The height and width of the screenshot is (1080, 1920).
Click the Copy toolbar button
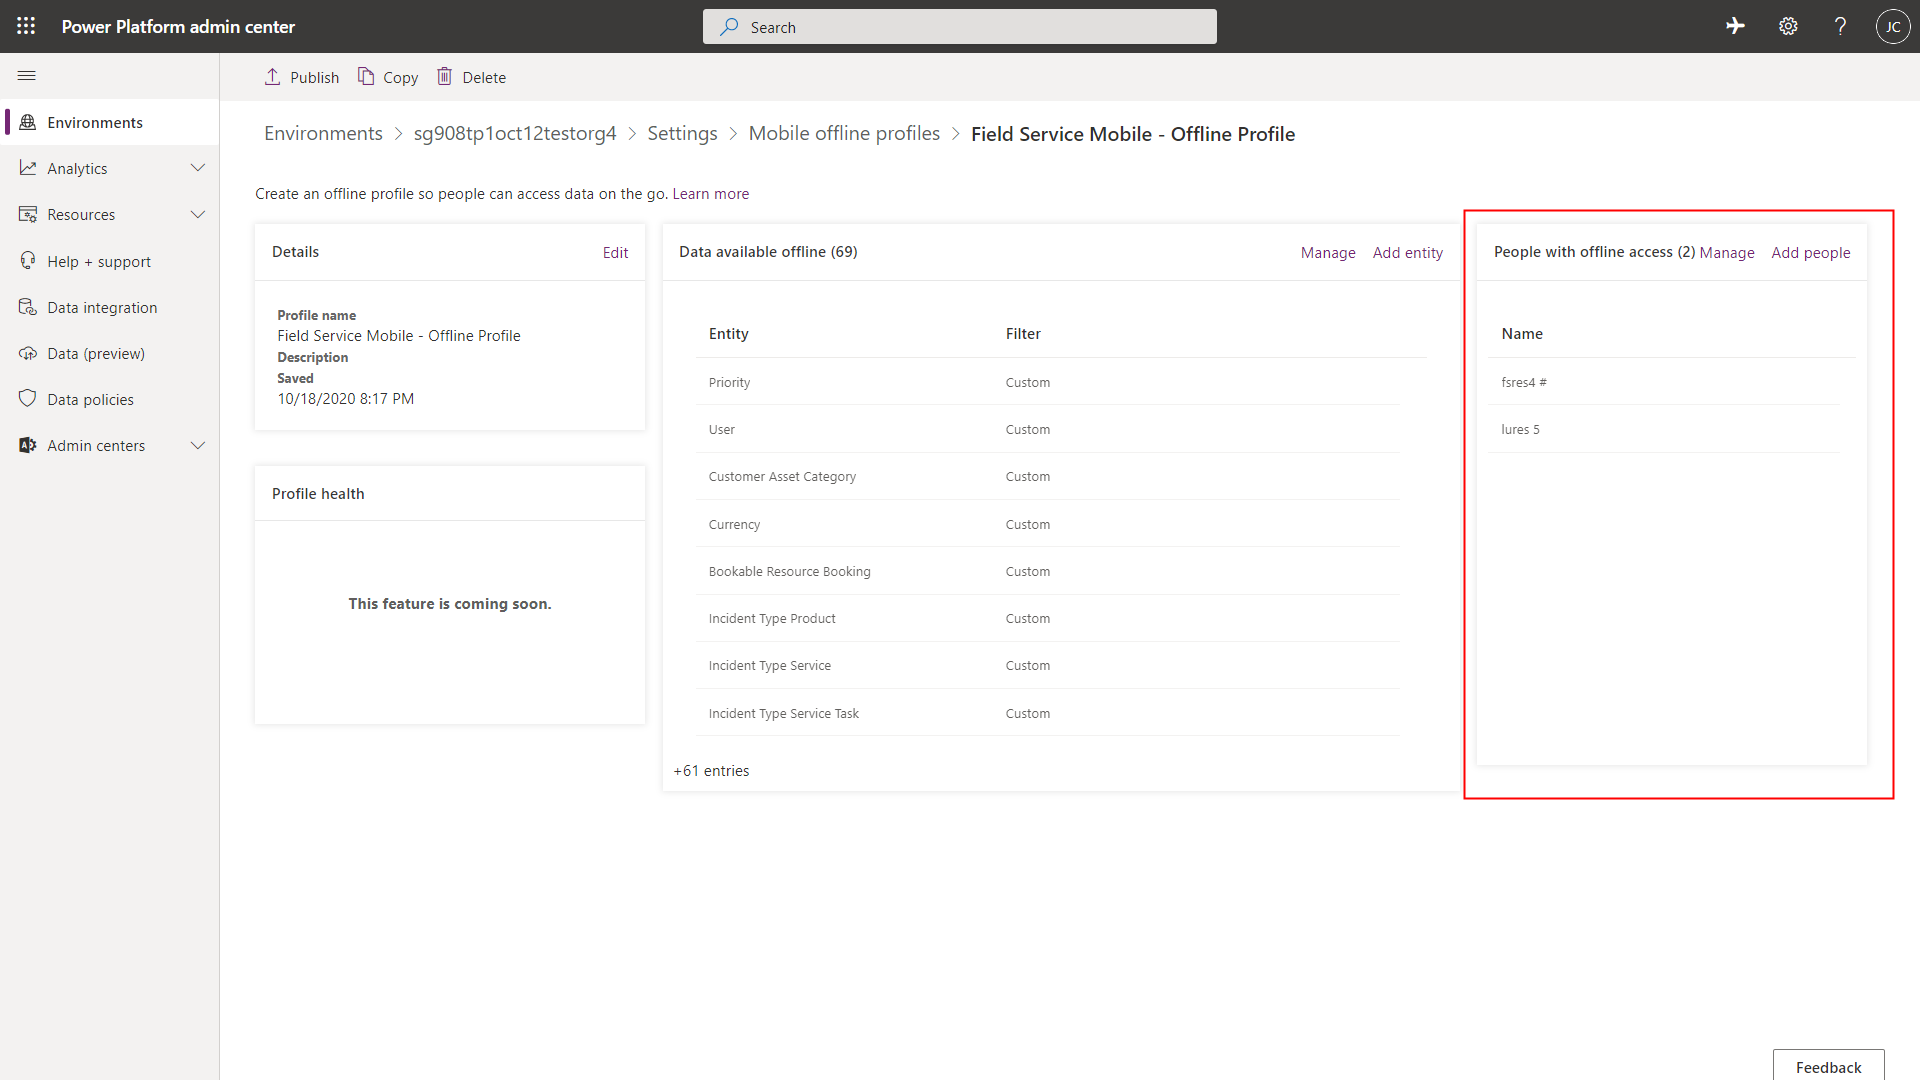coord(388,77)
